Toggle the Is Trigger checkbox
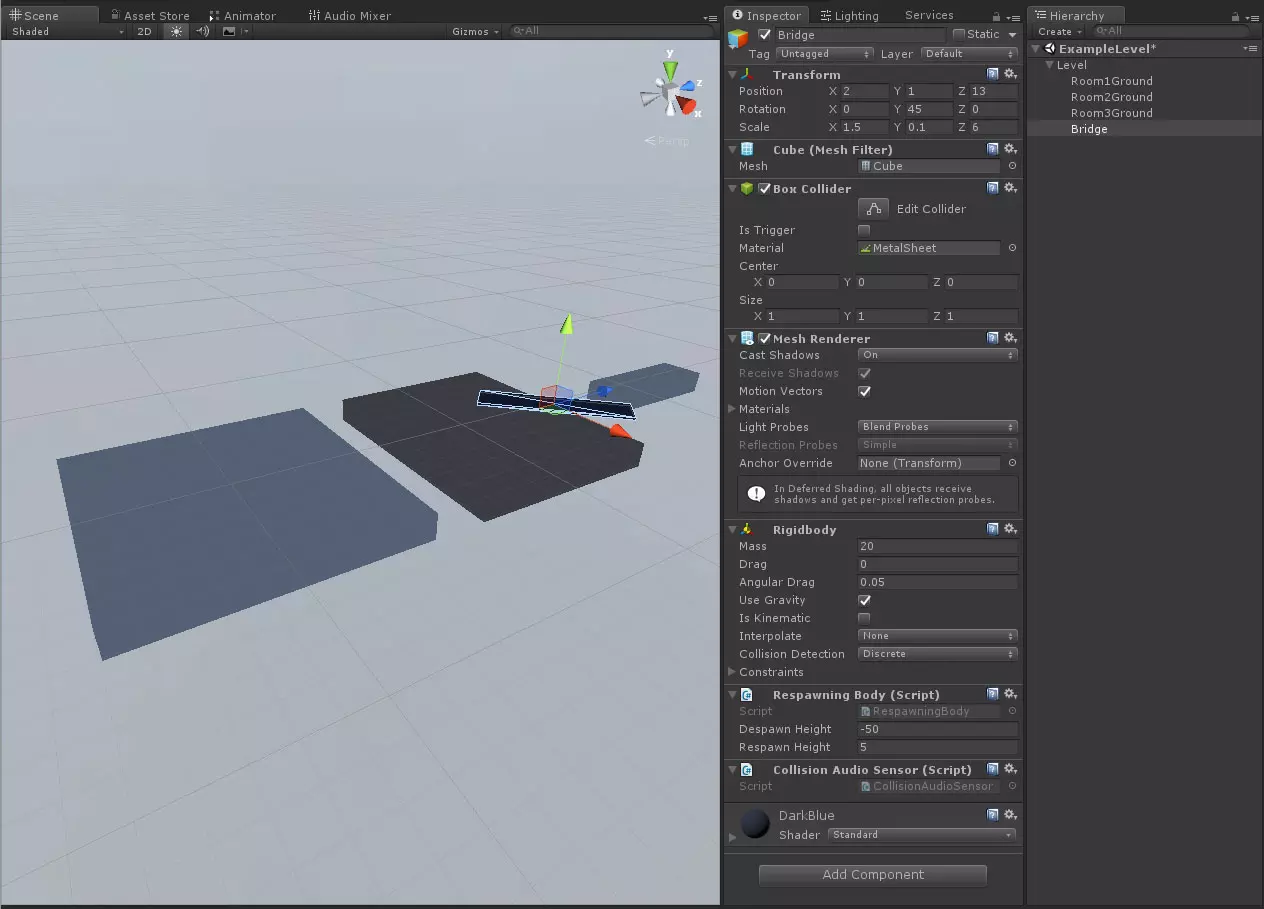The width and height of the screenshot is (1264, 909). coord(864,230)
